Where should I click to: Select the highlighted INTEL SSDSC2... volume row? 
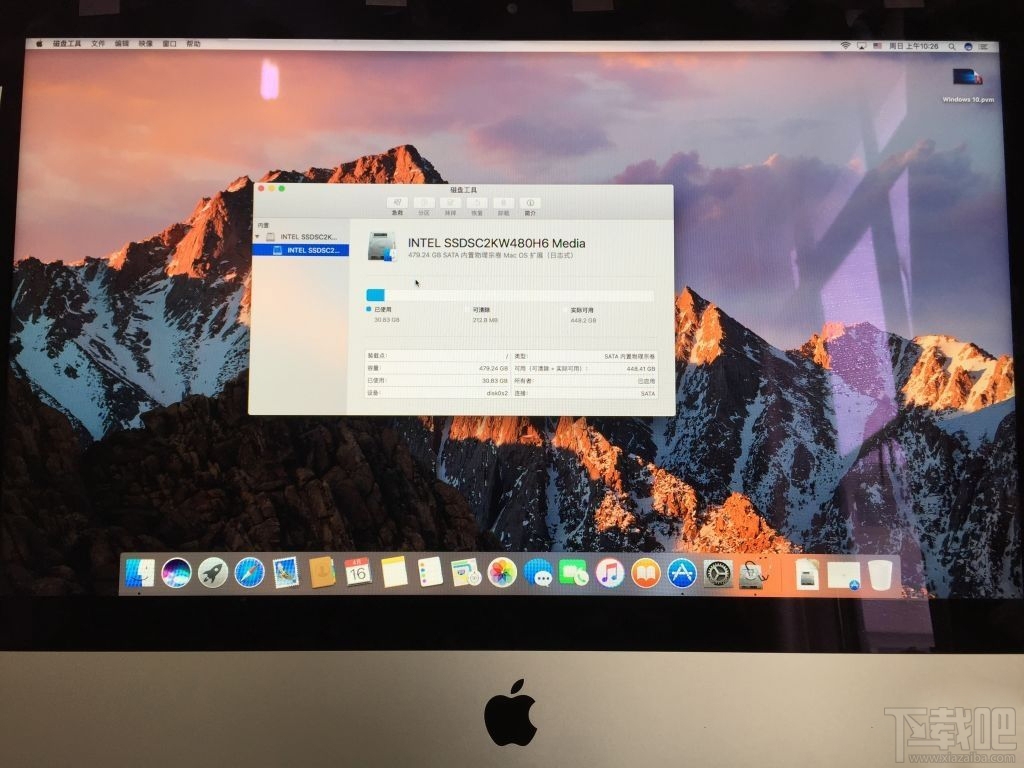point(301,250)
